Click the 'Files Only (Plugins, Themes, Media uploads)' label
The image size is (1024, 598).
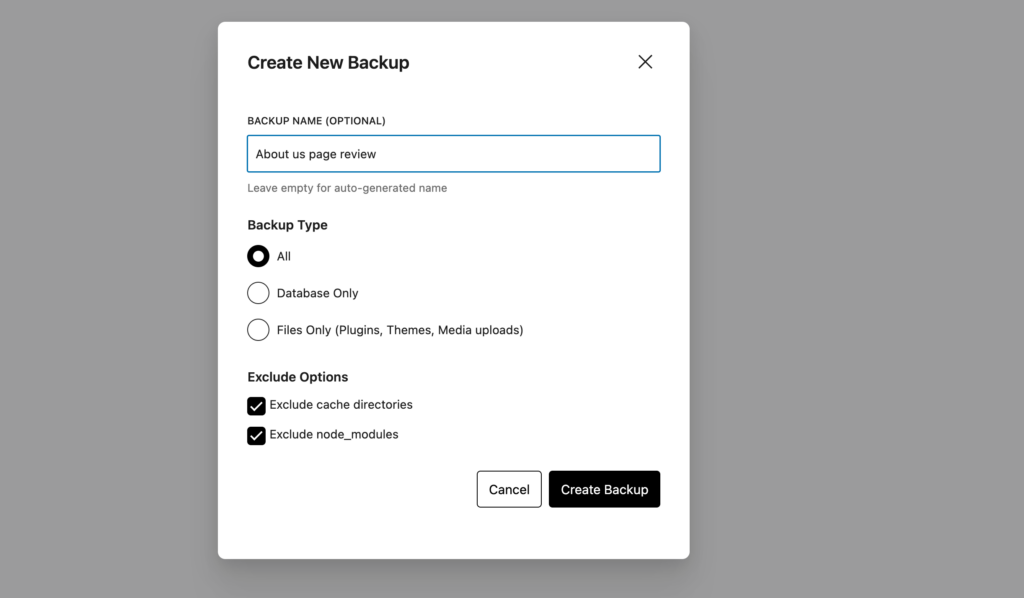point(400,330)
